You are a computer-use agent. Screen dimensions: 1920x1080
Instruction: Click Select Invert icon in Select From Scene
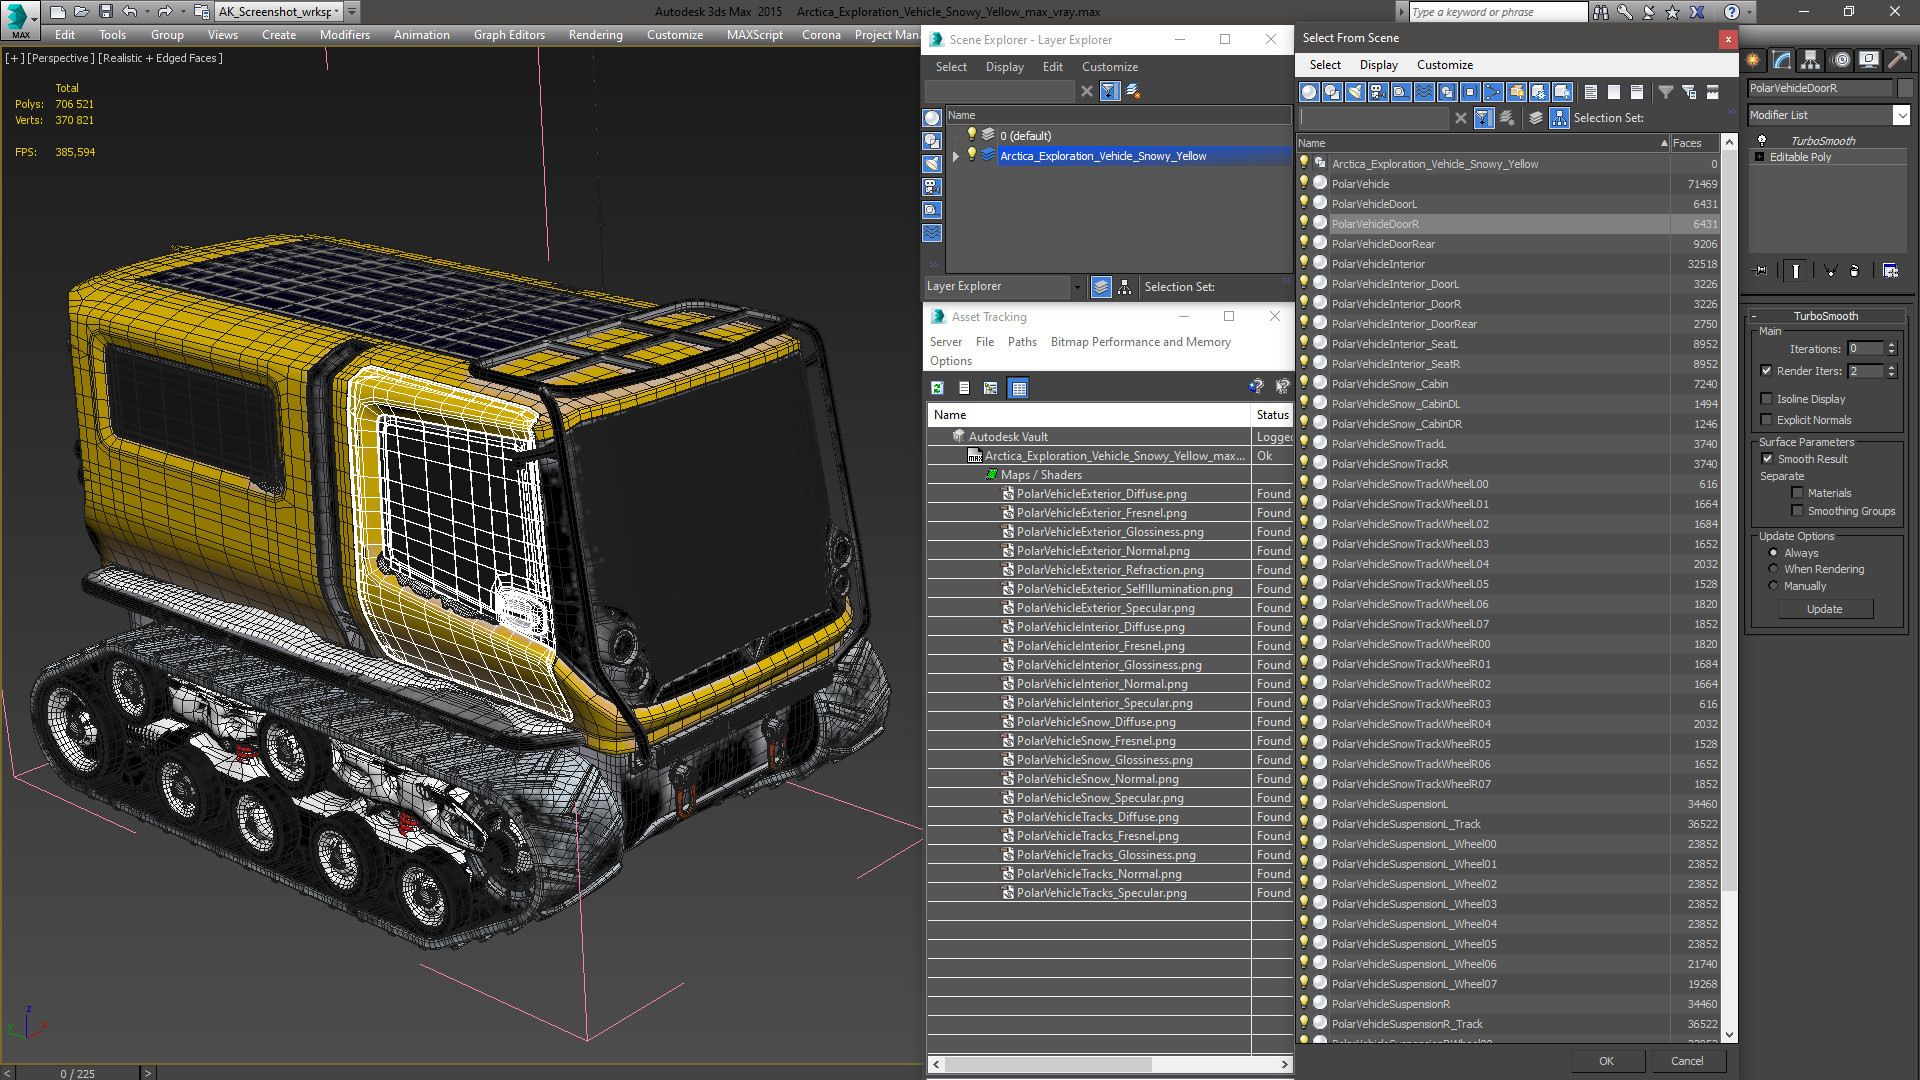click(x=1637, y=92)
